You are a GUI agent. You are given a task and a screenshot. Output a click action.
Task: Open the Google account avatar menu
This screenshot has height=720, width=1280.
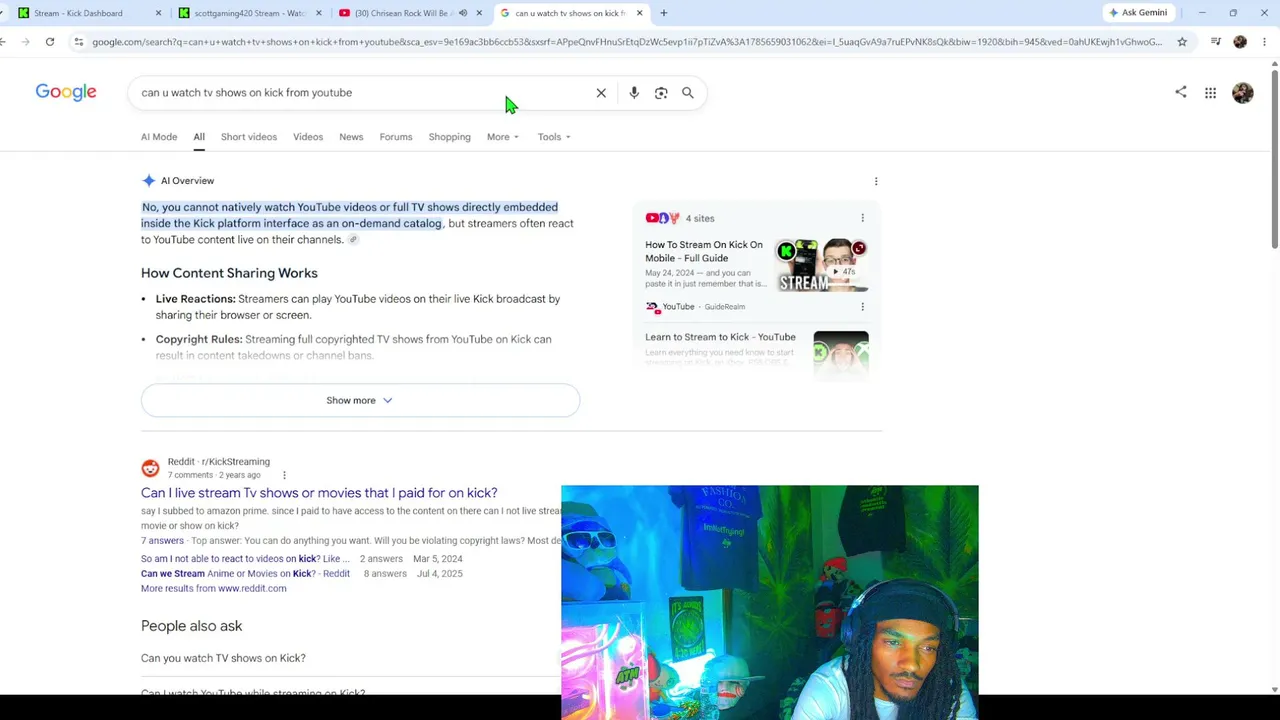click(x=1243, y=93)
